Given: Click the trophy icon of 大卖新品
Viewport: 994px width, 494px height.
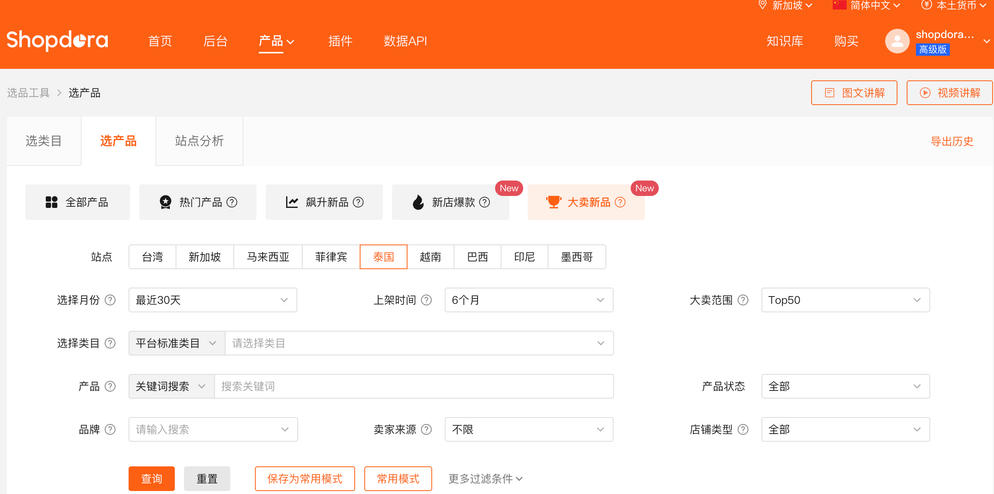Looking at the screenshot, I should [553, 202].
